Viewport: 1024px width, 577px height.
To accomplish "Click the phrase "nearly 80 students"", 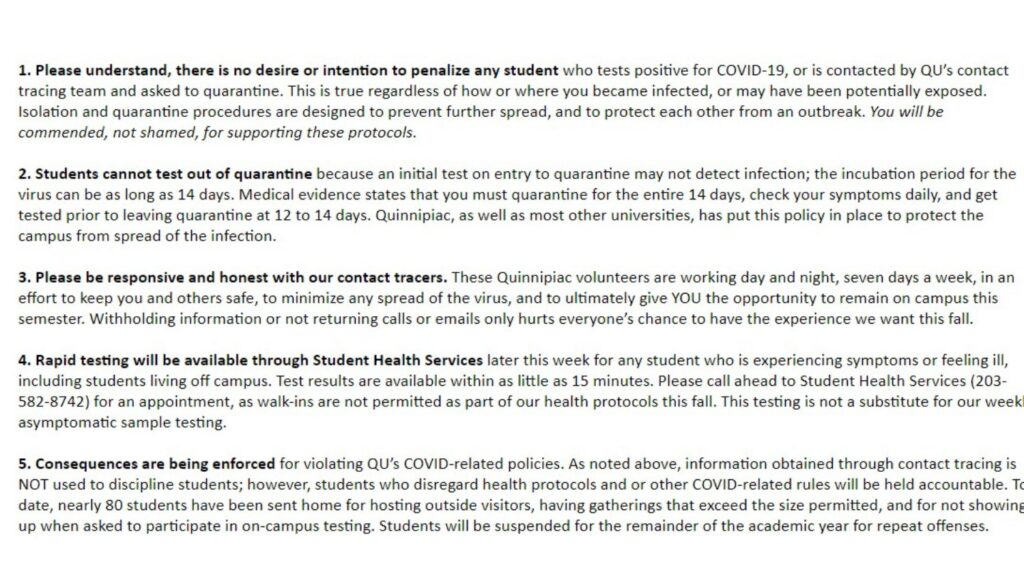I will pos(113,505).
